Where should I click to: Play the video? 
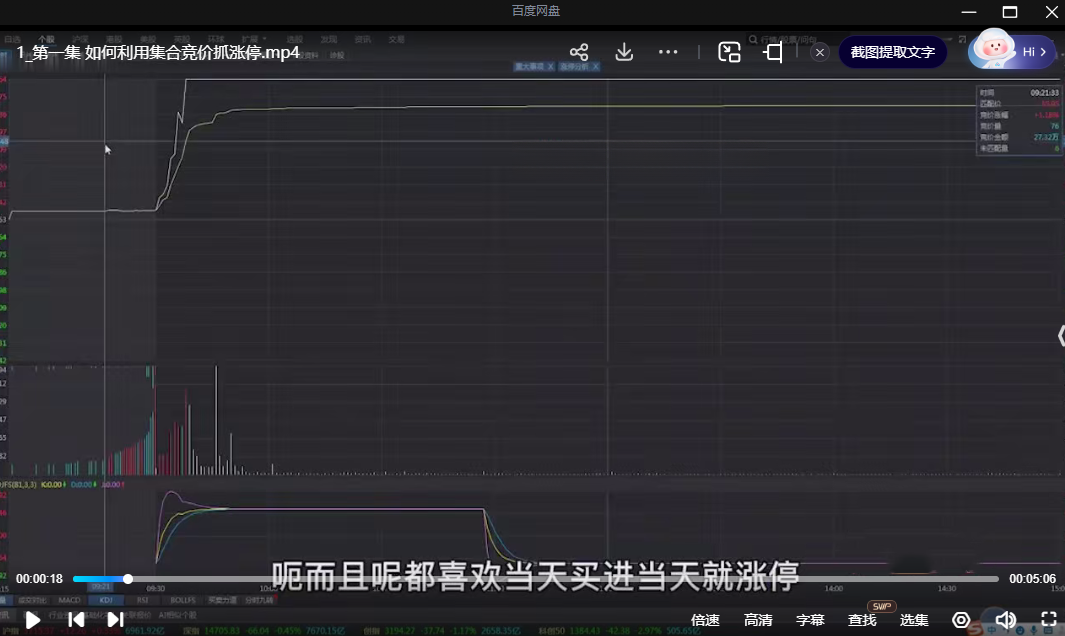pyautogui.click(x=33, y=620)
